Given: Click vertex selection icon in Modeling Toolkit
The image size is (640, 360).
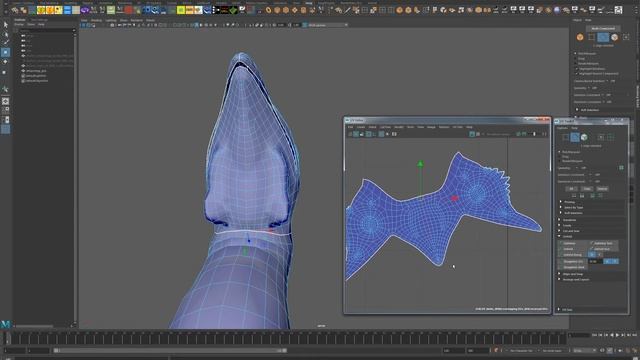Looking at the screenshot, I should pos(591,38).
